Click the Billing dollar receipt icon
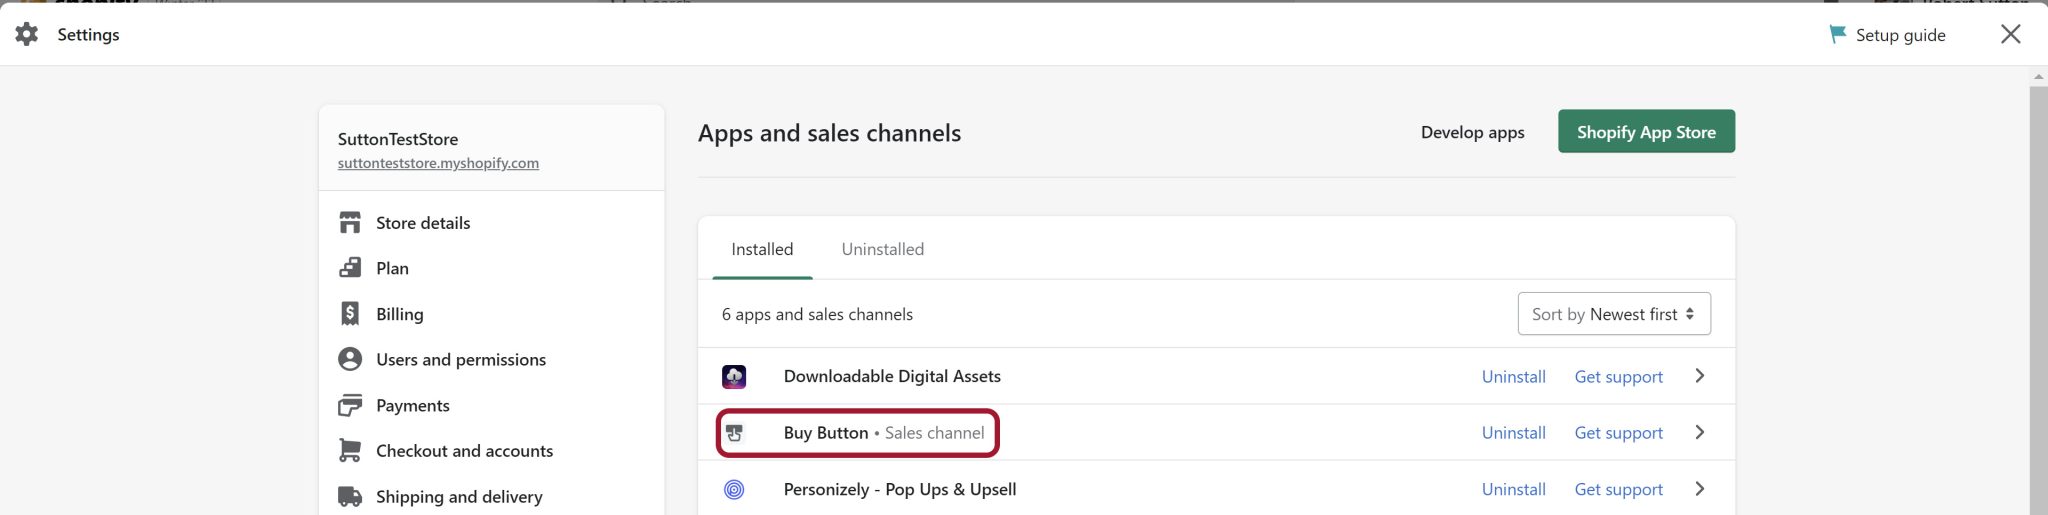This screenshot has width=2048, height=515. pyautogui.click(x=350, y=314)
